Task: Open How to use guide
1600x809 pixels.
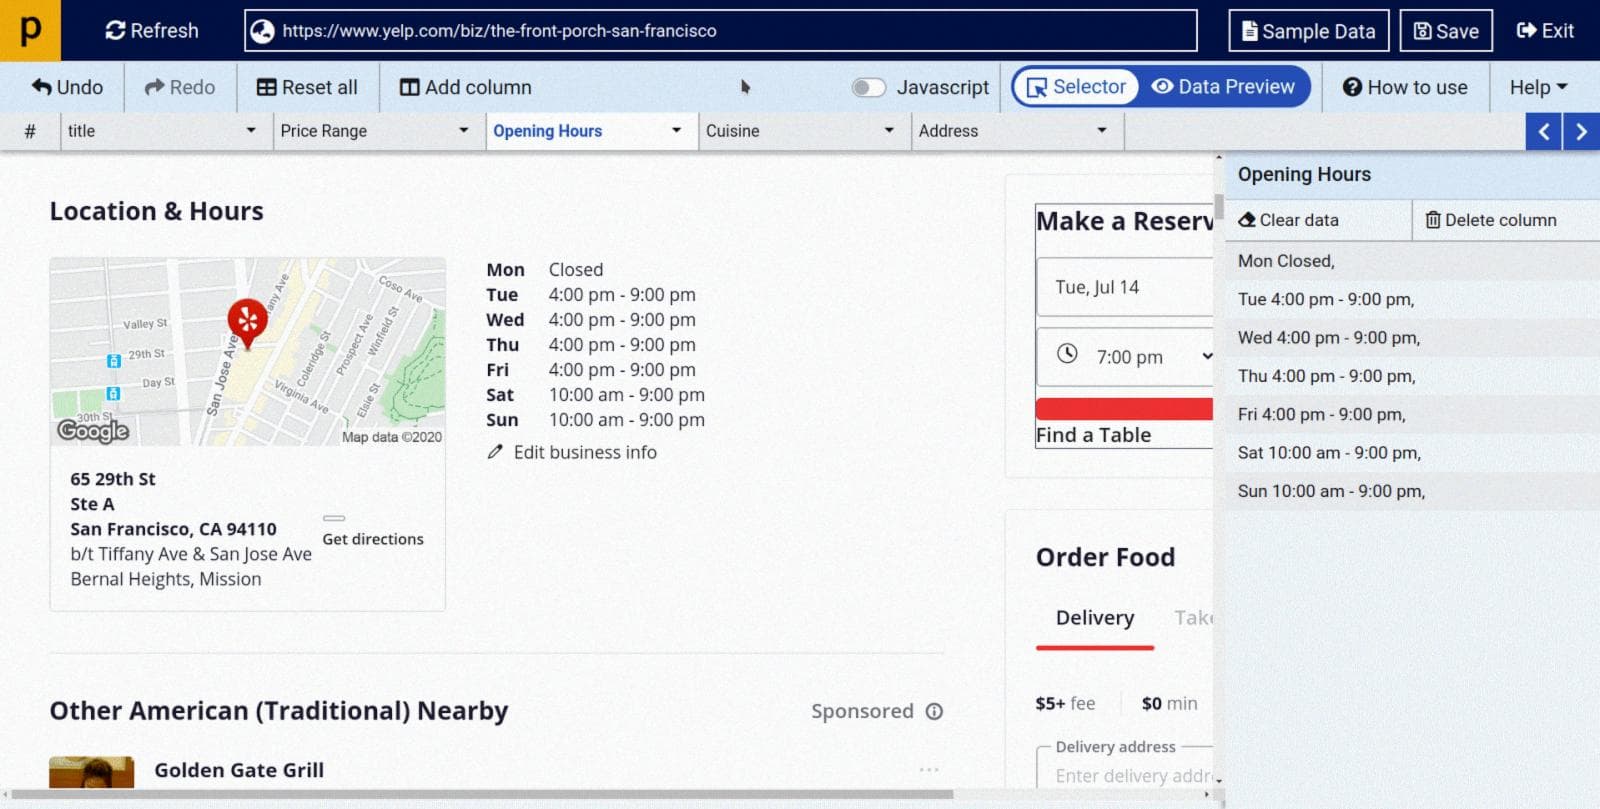Action: (1405, 87)
